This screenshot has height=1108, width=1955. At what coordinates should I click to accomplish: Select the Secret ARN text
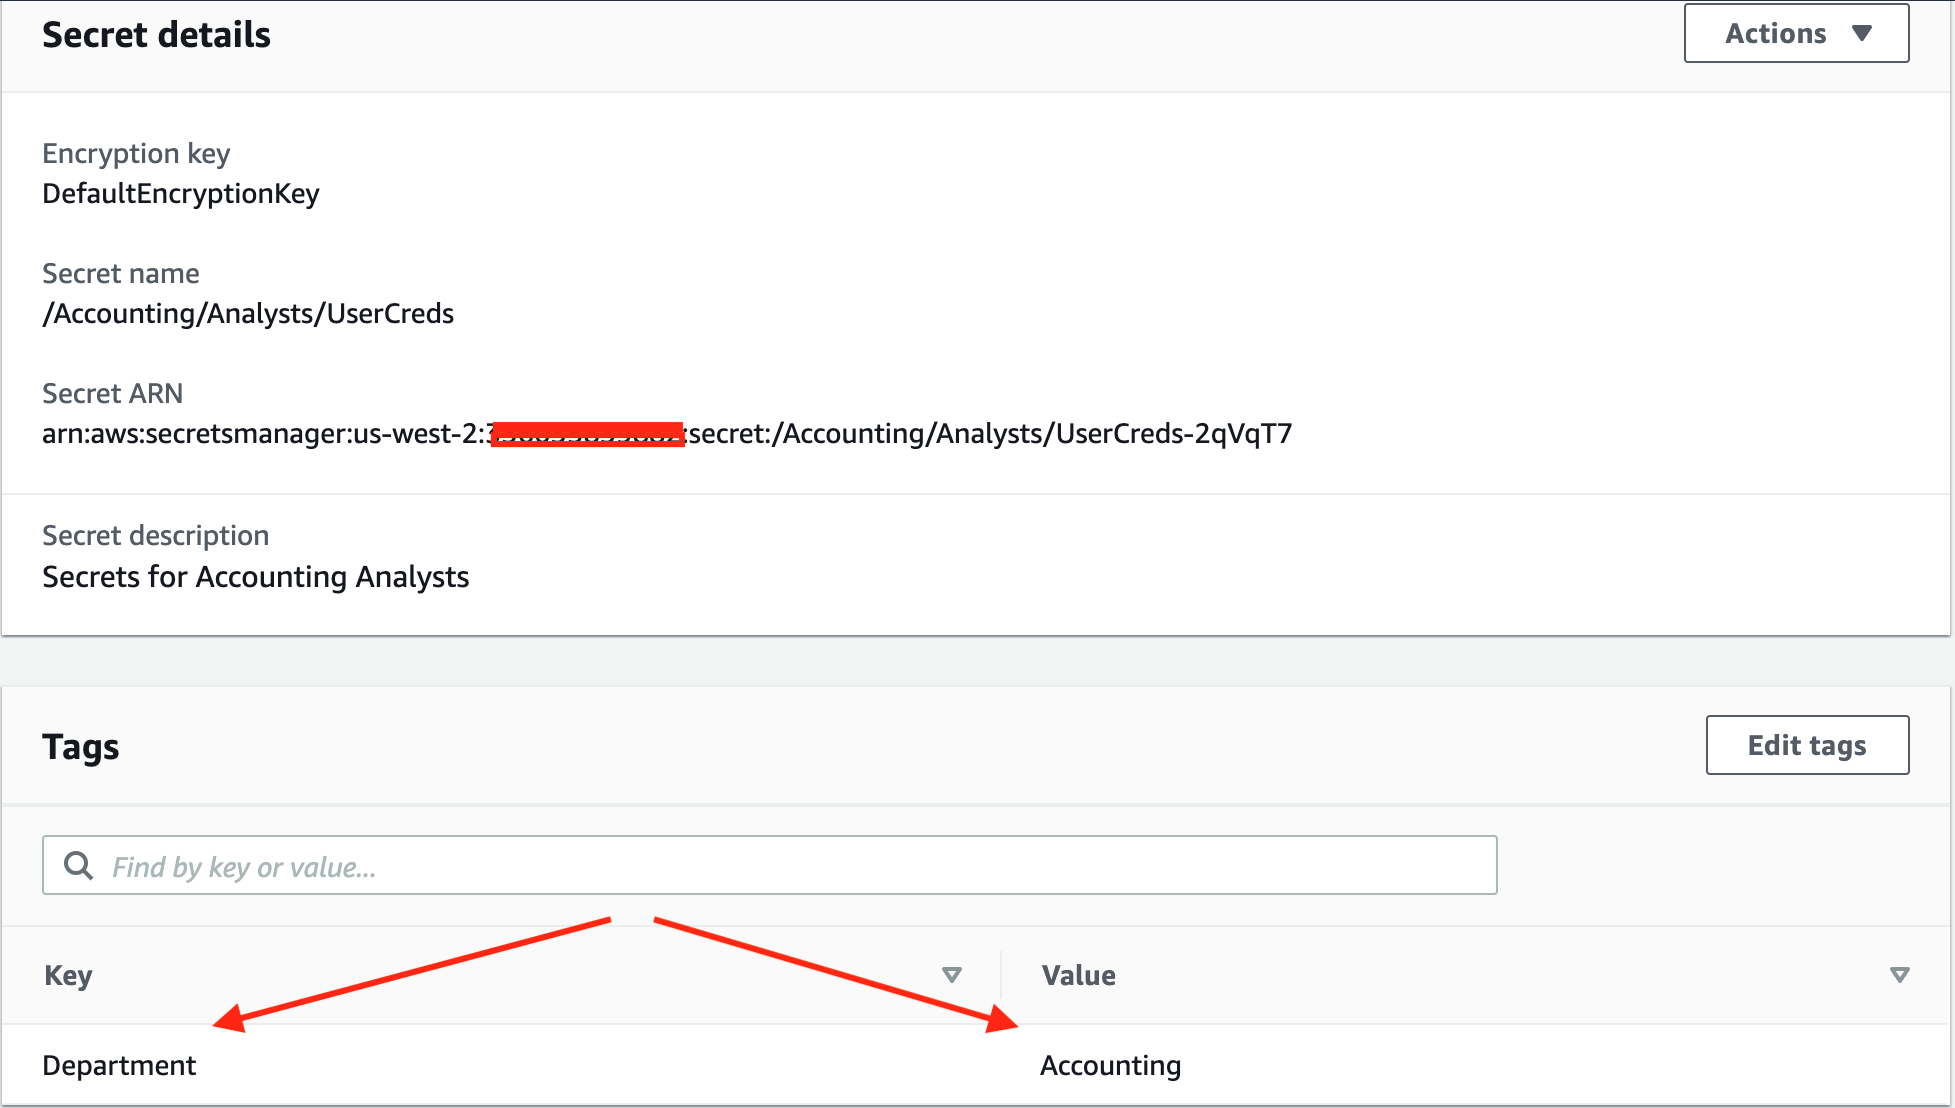(x=667, y=433)
